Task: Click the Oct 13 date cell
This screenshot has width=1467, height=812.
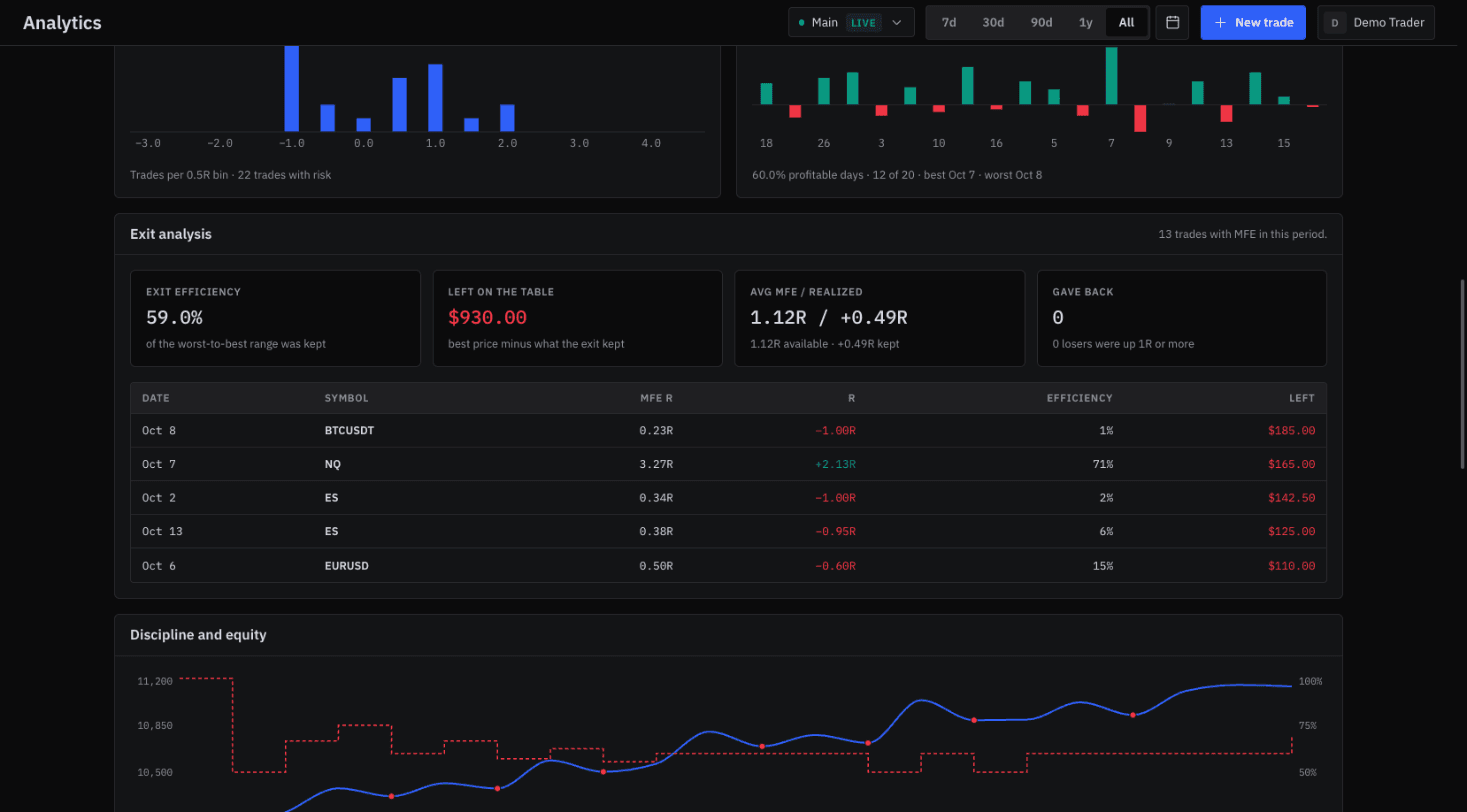Action: coord(162,531)
